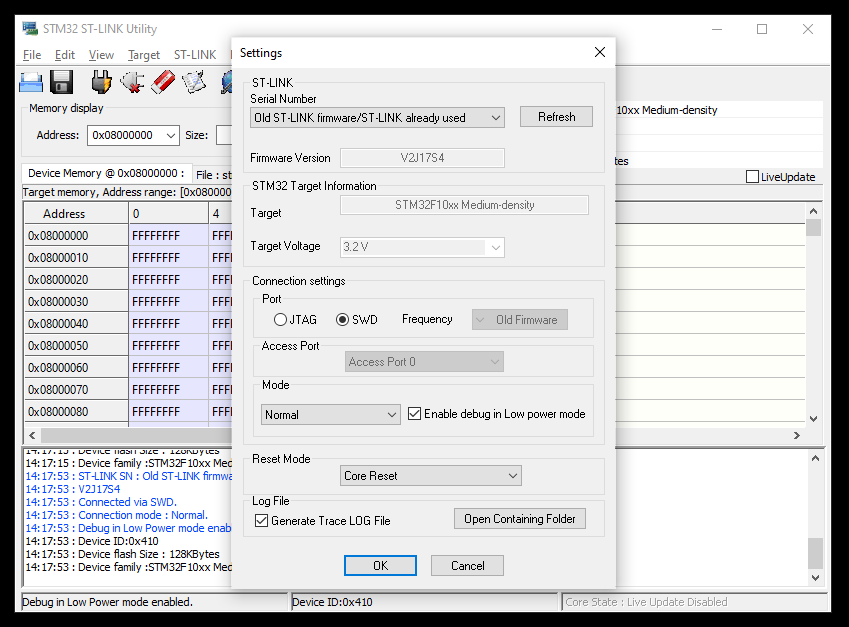Click the address row 0x08000010
This screenshot has width=849, height=627.
tap(76, 258)
